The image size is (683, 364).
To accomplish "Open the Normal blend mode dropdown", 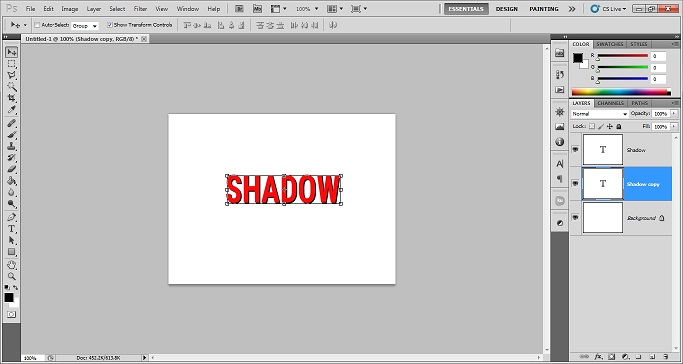I will 600,114.
